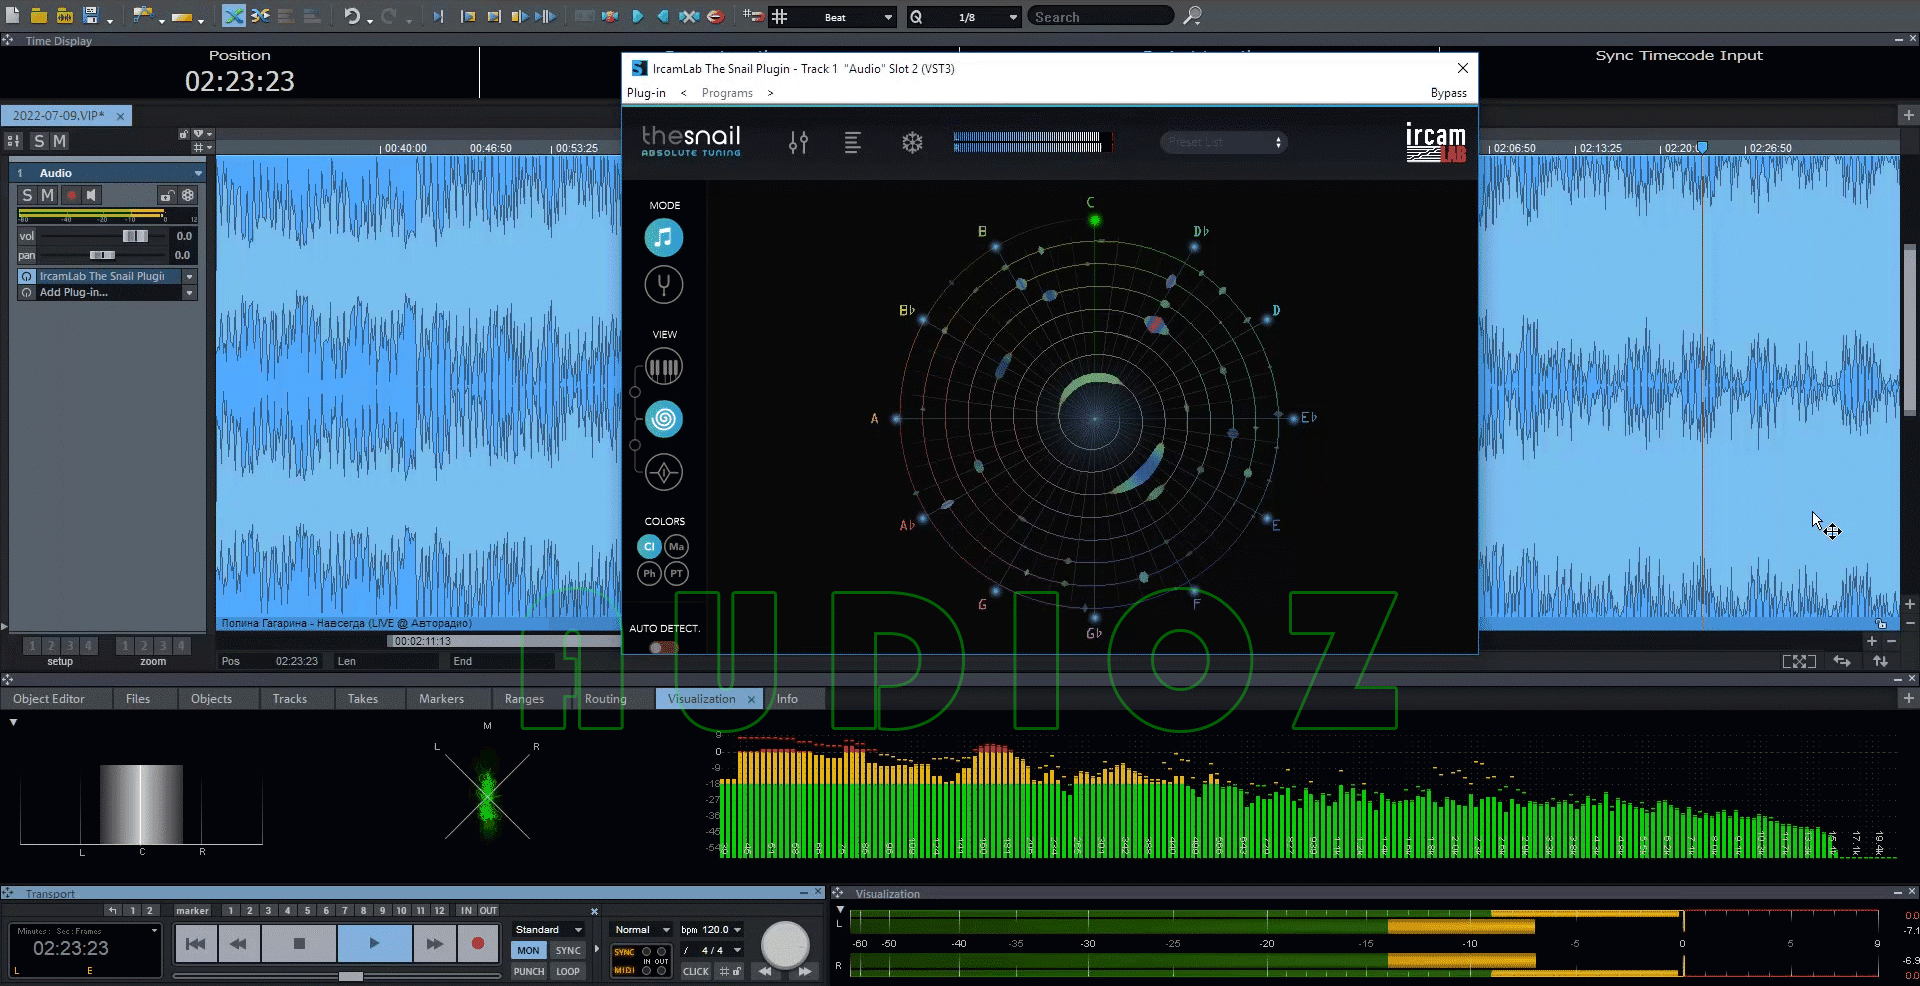Select Tuner mode with the tuning fork icon
Screen dimensions: 1920x986
663,285
